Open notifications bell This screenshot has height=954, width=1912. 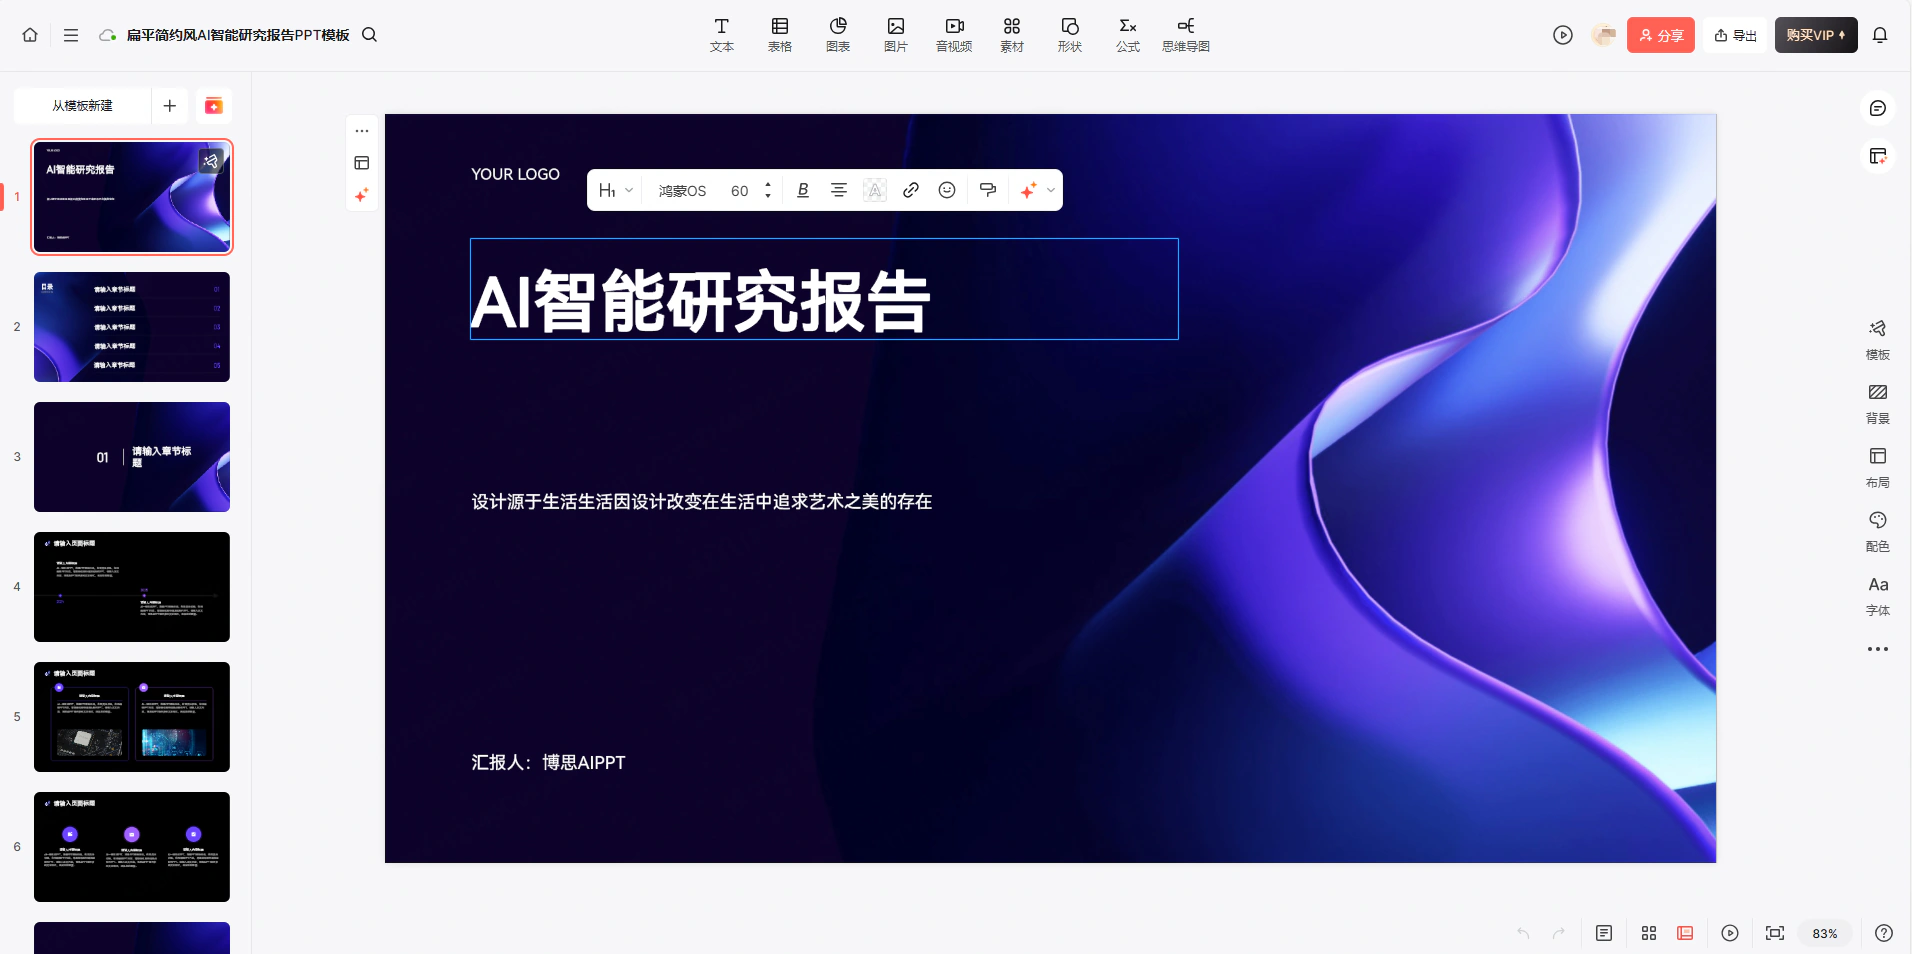coord(1880,35)
